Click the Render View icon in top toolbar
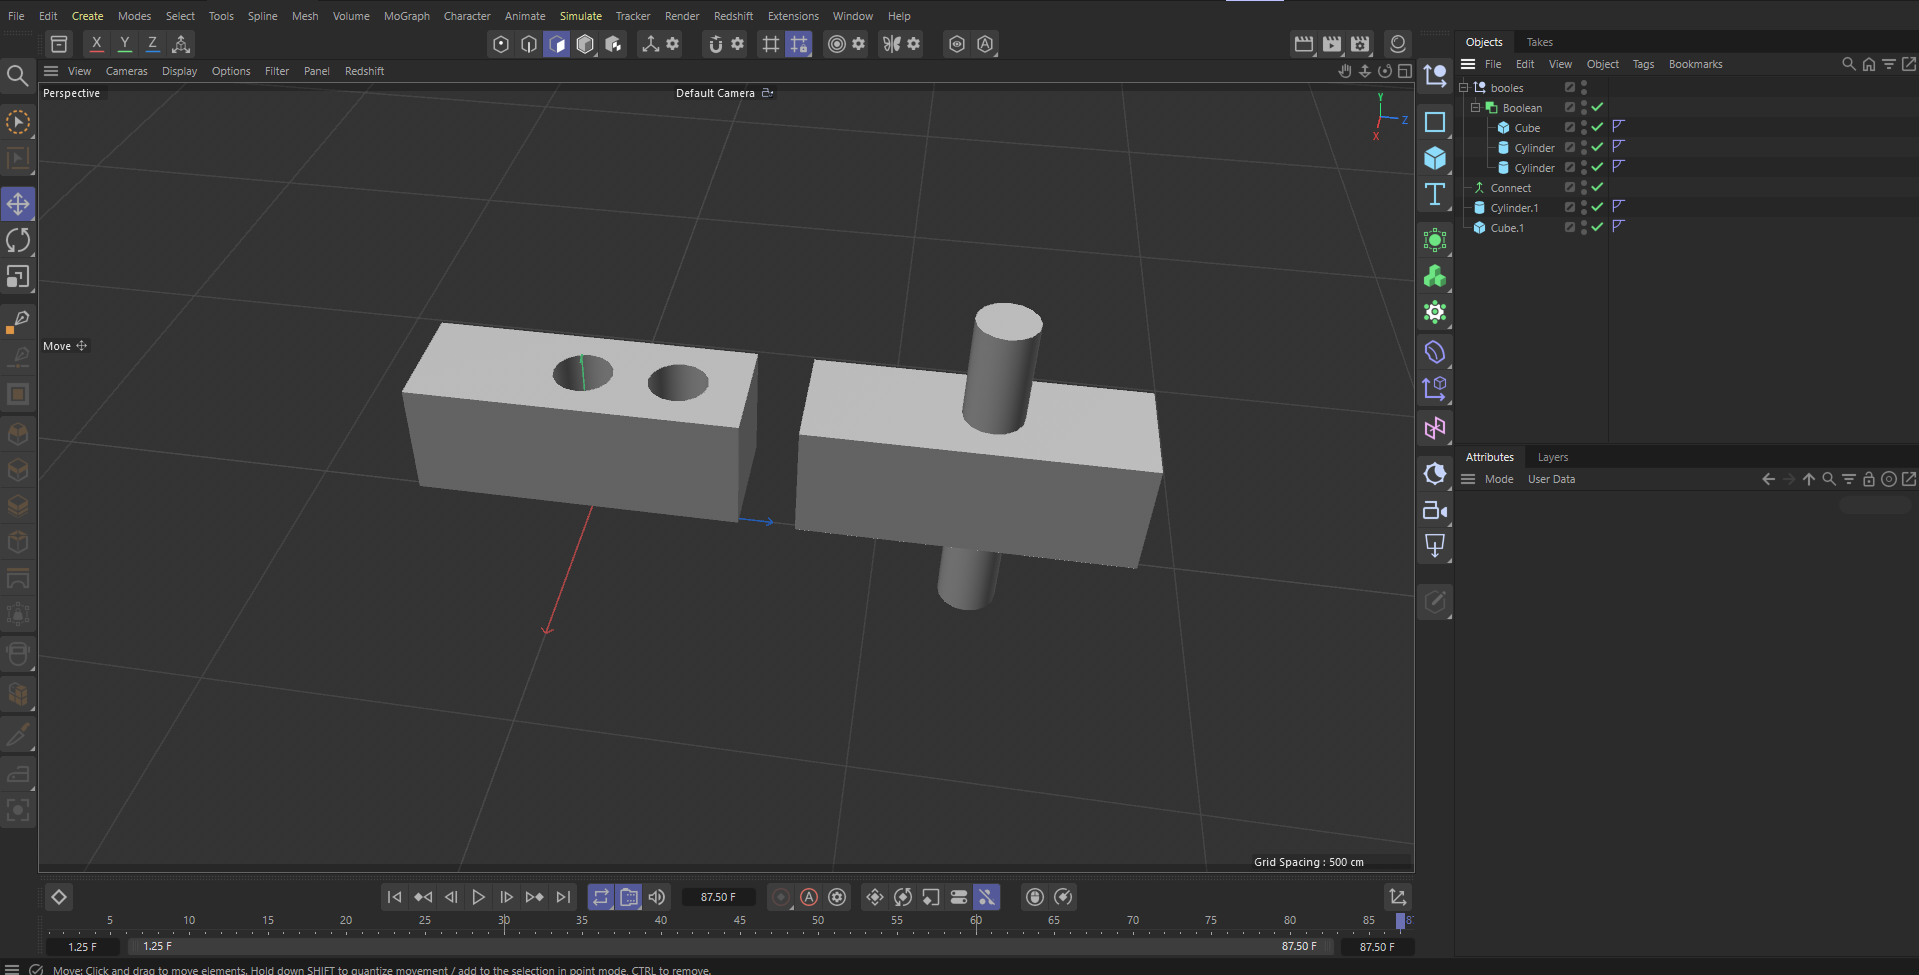Screen dimensions: 1919x975 [x=1304, y=44]
